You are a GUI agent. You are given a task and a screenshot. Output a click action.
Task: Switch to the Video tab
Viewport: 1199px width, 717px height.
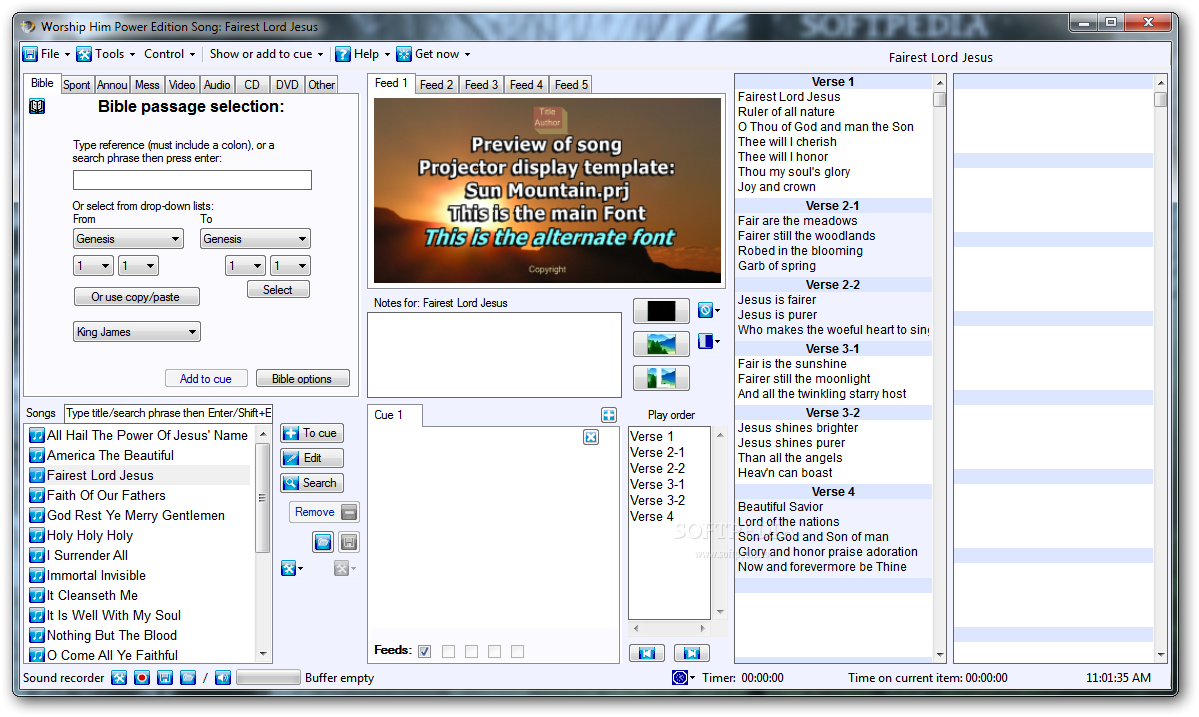(182, 85)
